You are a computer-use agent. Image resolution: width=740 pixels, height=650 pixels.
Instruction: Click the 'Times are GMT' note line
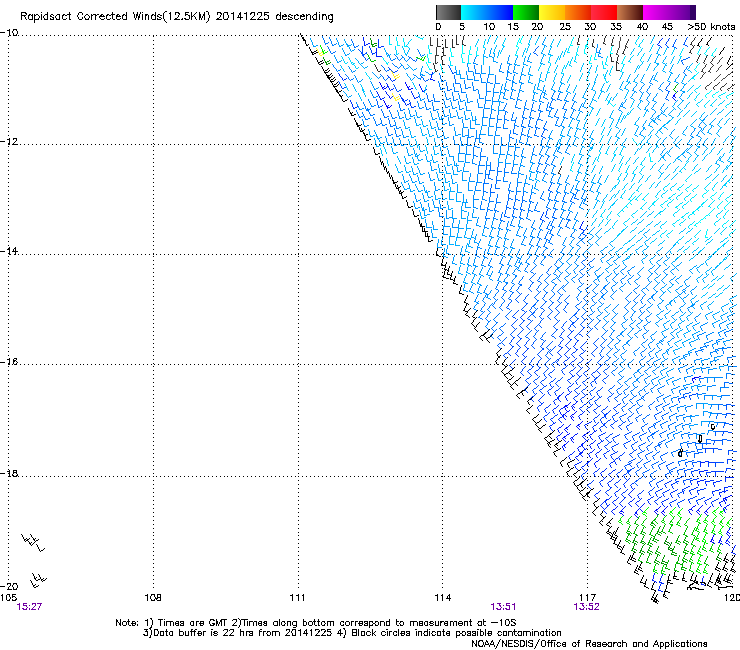click(x=316, y=623)
